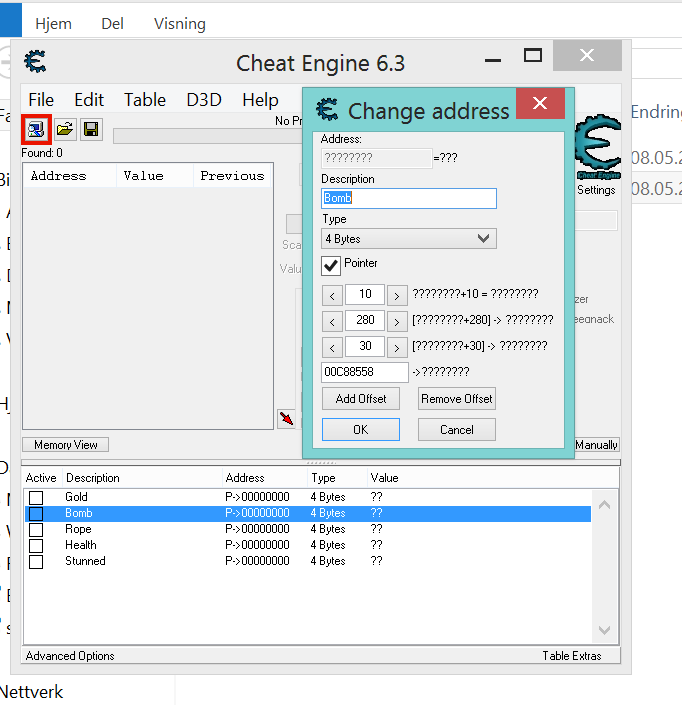Close the Change address dialog
Screen dimensions: 682x705
pos(540,103)
